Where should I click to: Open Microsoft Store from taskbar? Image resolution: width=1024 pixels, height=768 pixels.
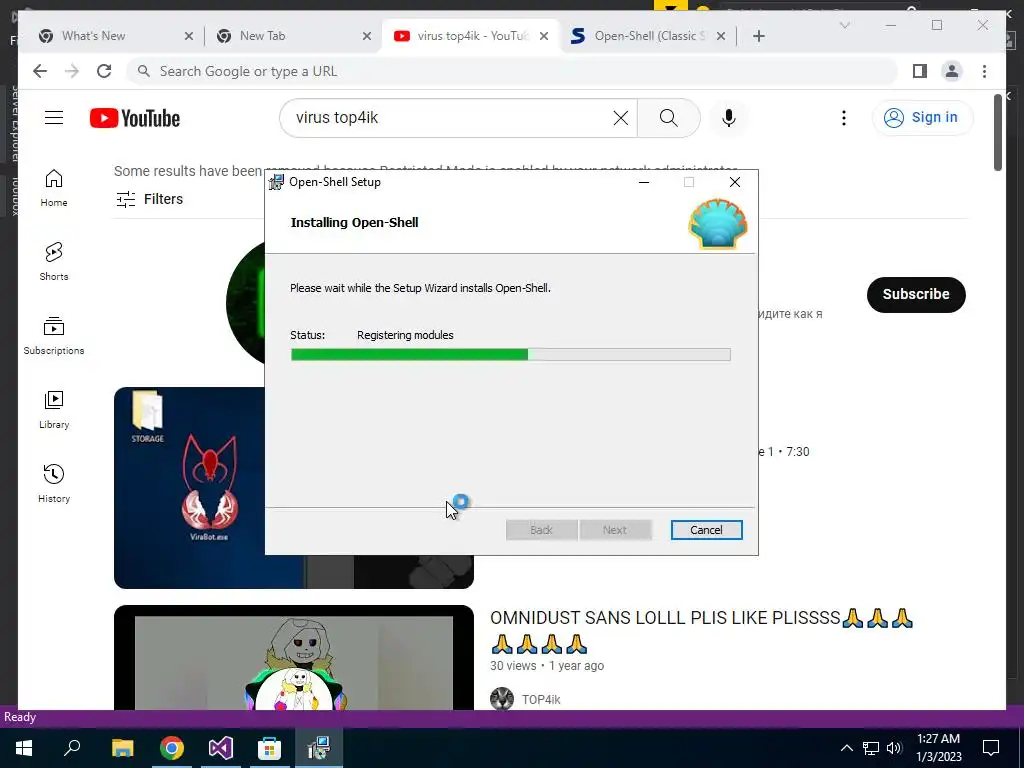[x=269, y=748]
